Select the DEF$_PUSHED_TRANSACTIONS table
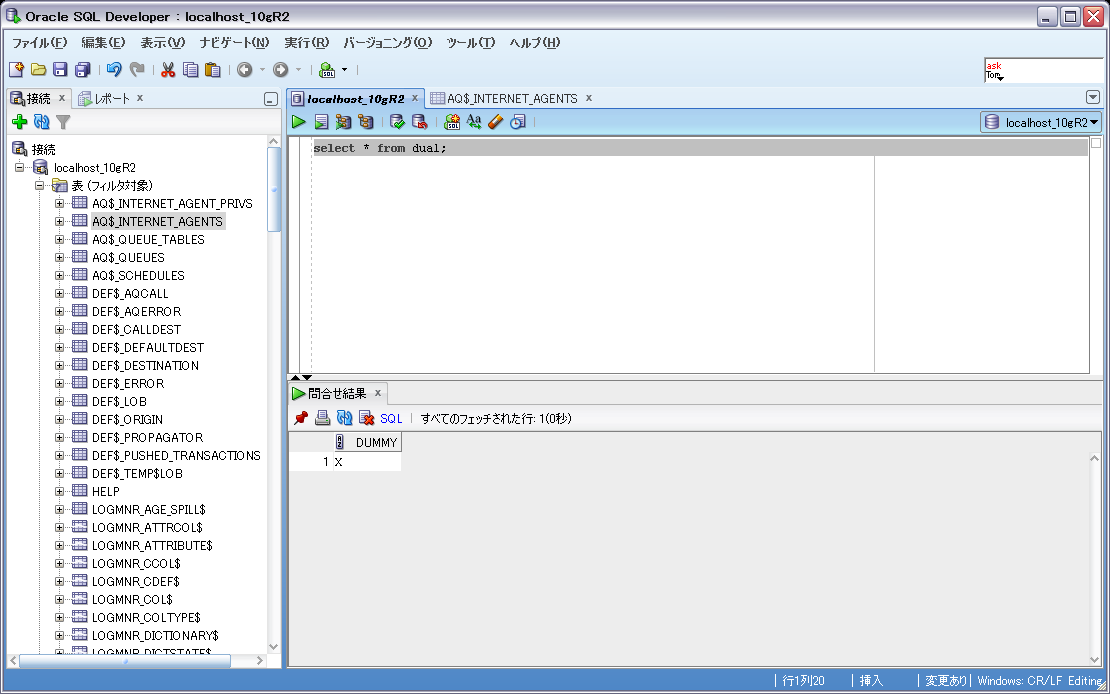The height and width of the screenshot is (694, 1110). tap(176, 455)
